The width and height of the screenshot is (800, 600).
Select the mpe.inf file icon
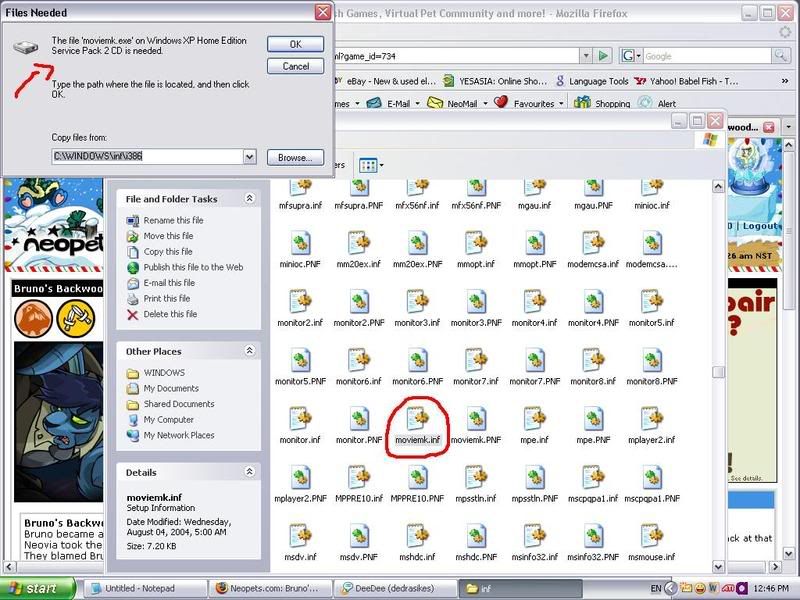point(534,418)
